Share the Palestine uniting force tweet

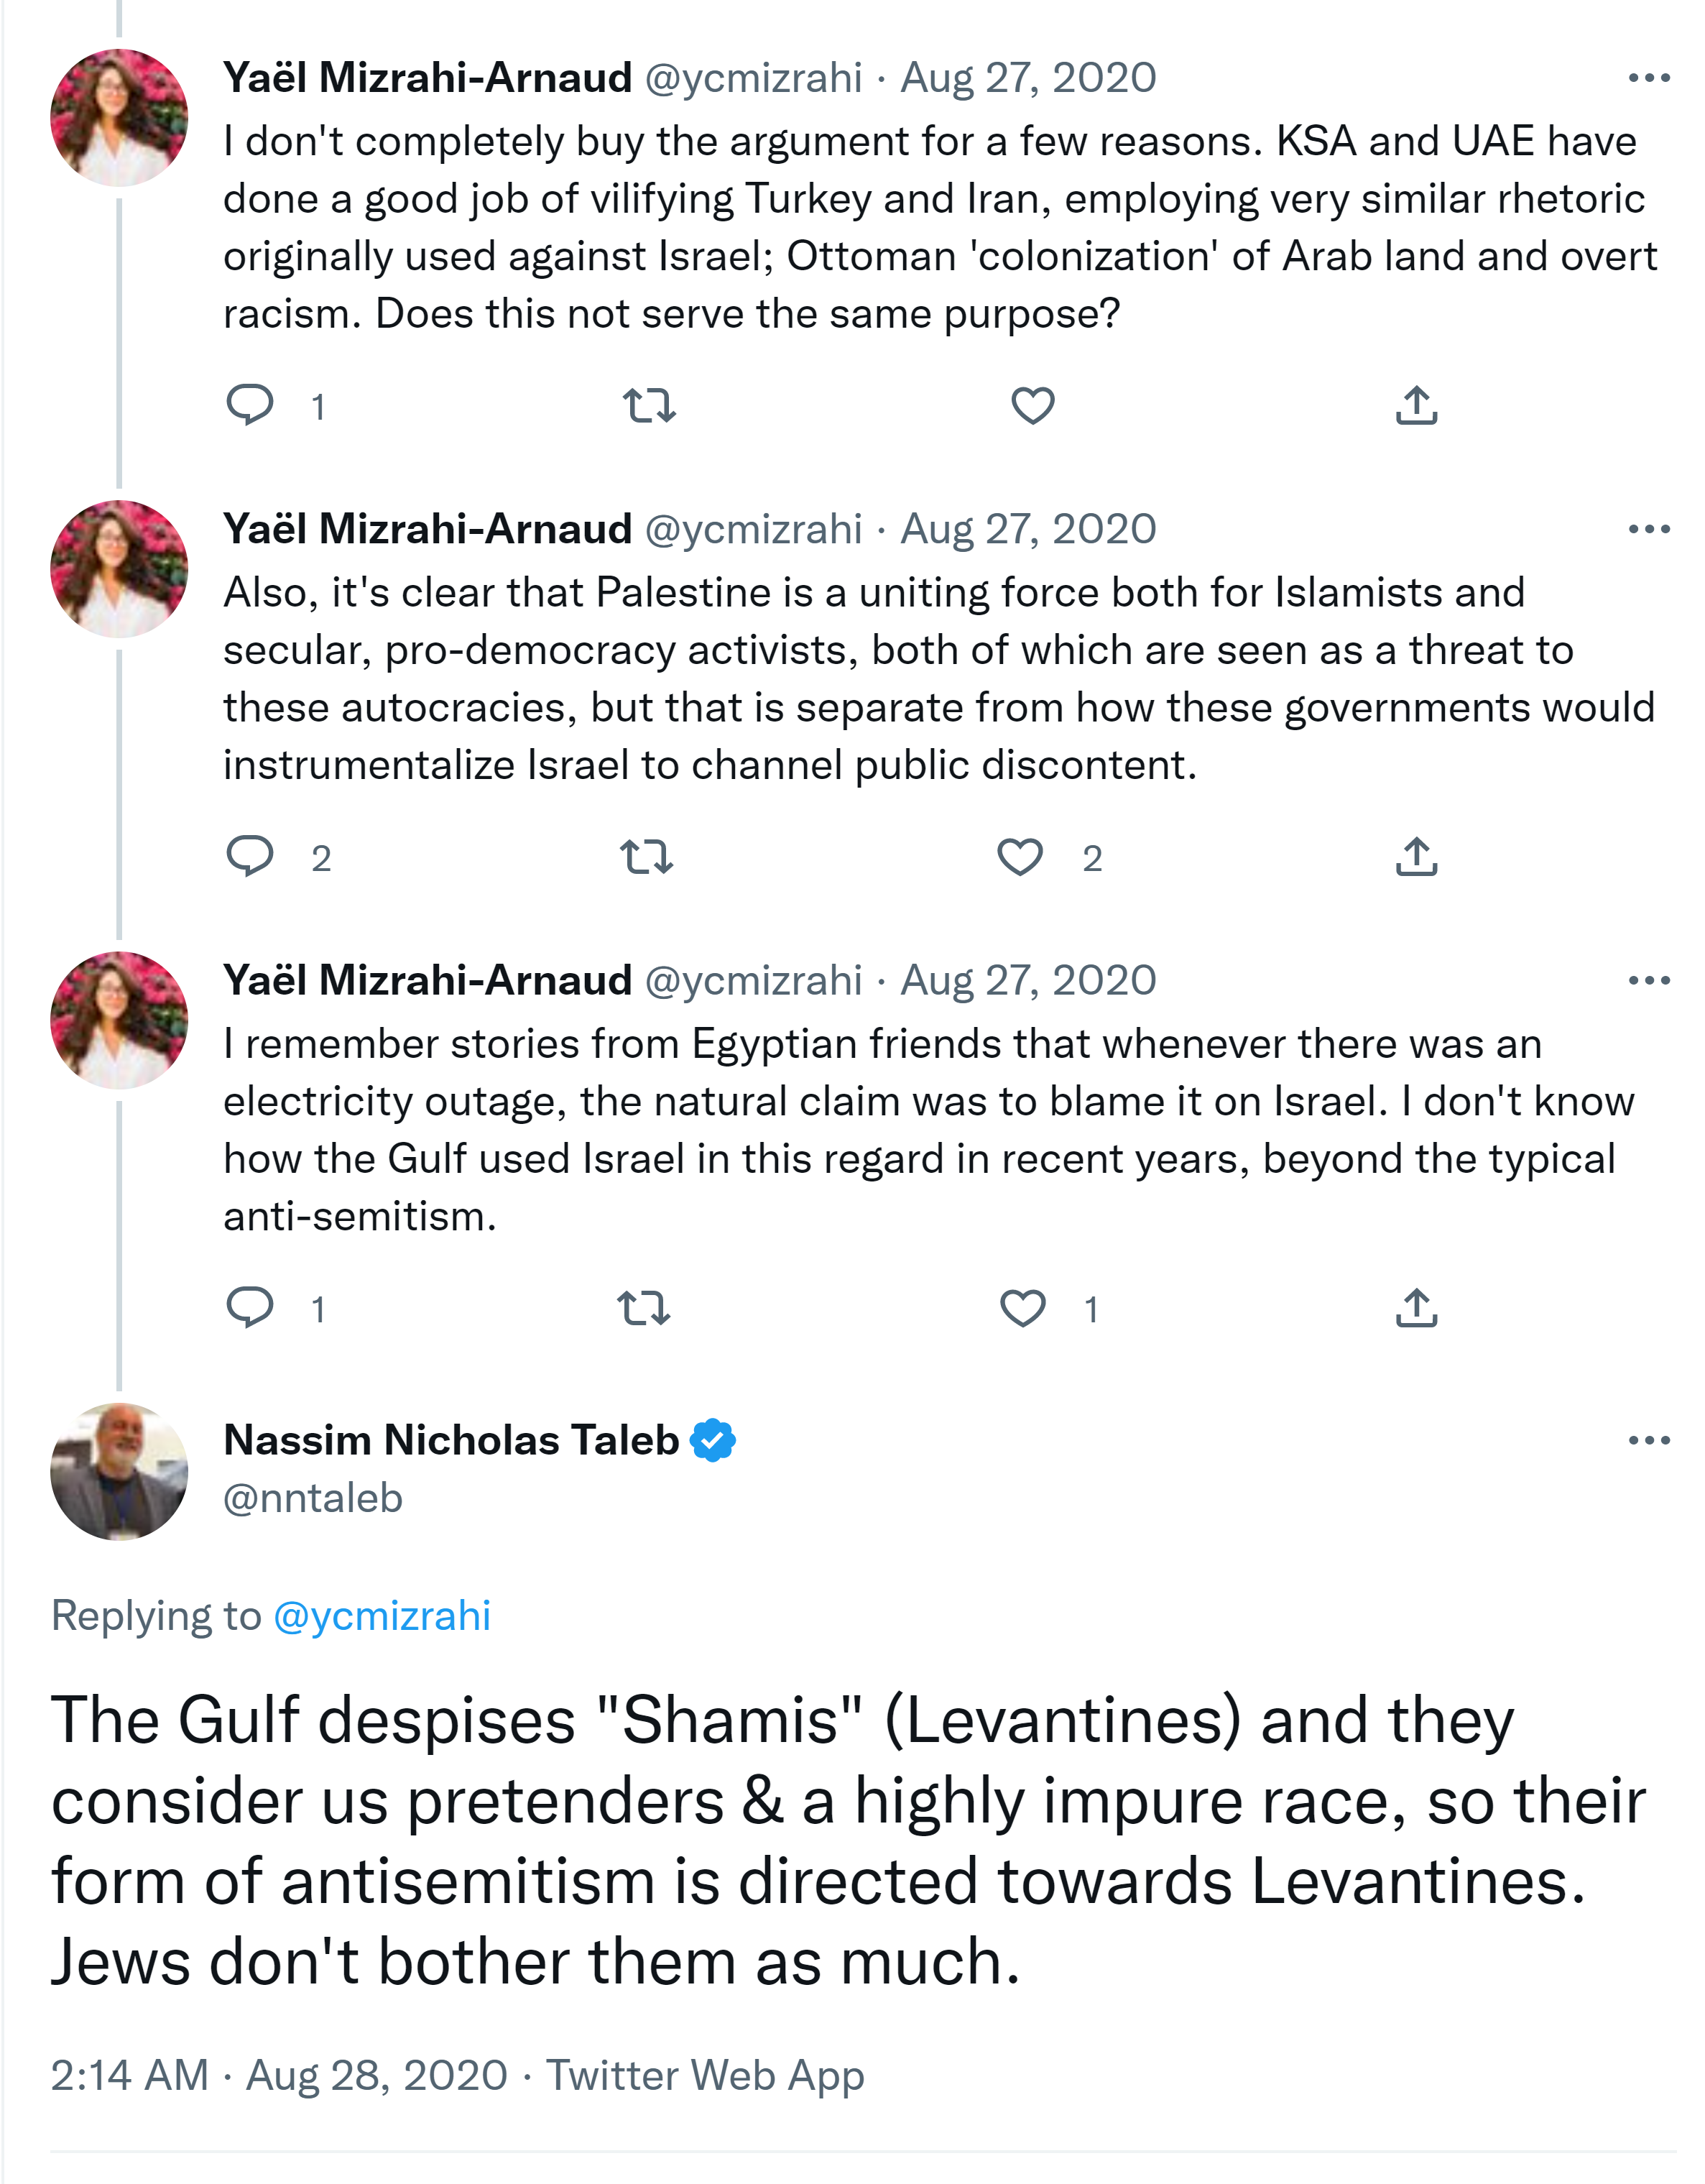[x=1416, y=857]
